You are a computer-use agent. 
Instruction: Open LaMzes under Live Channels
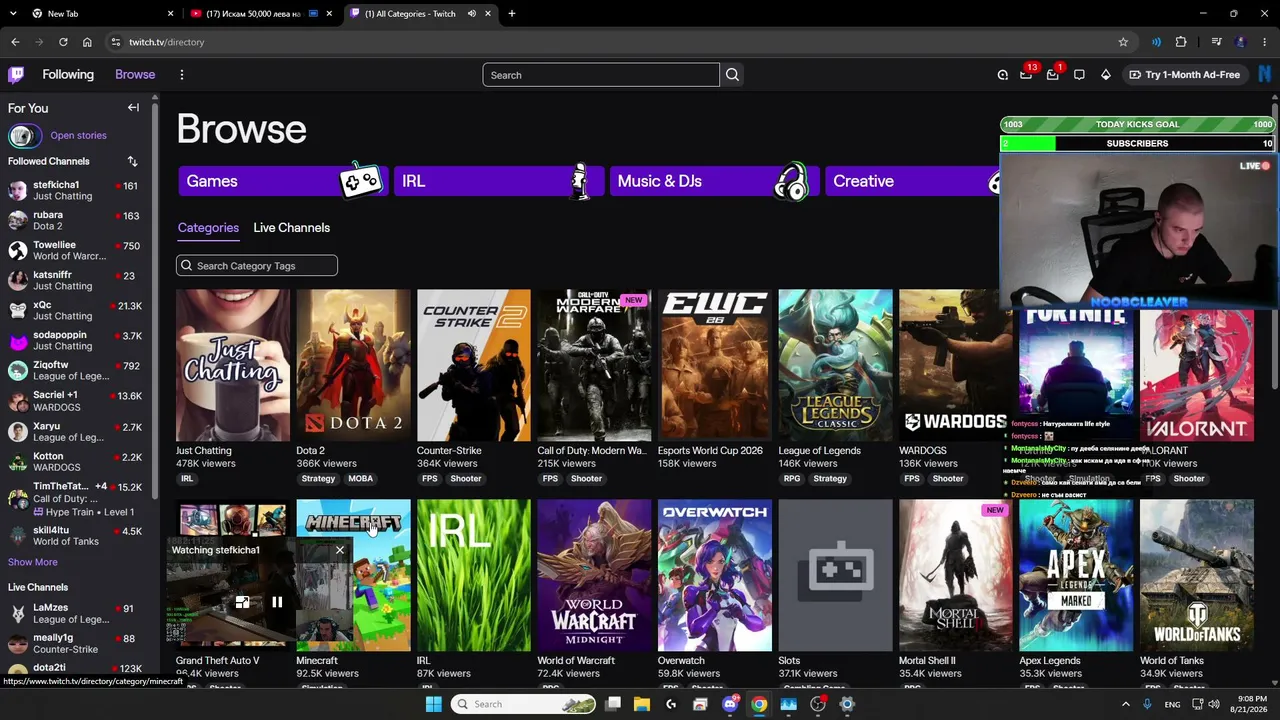pyautogui.click(x=75, y=613)
